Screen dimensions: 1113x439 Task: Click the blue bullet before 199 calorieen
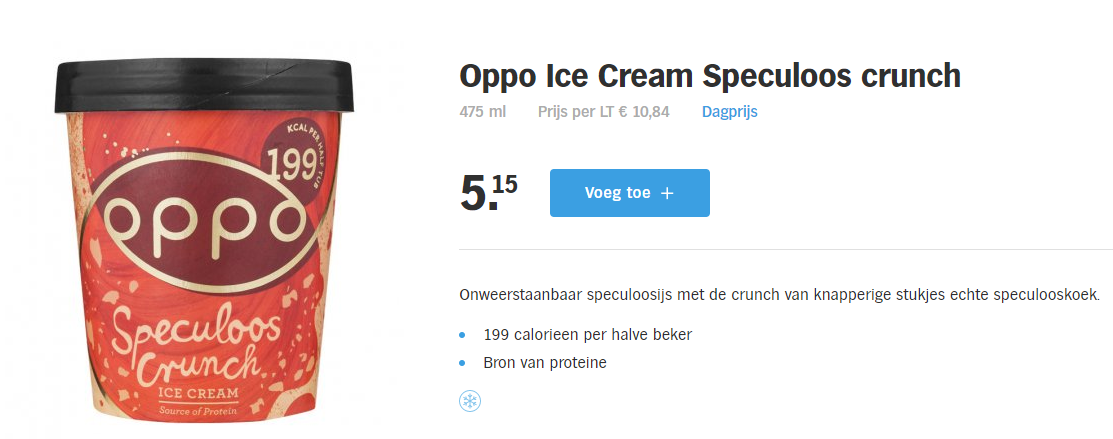462,335
